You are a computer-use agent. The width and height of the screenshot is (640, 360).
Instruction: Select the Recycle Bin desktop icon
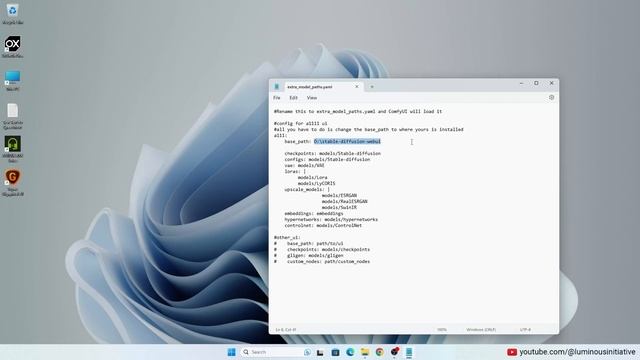[12, 14]
